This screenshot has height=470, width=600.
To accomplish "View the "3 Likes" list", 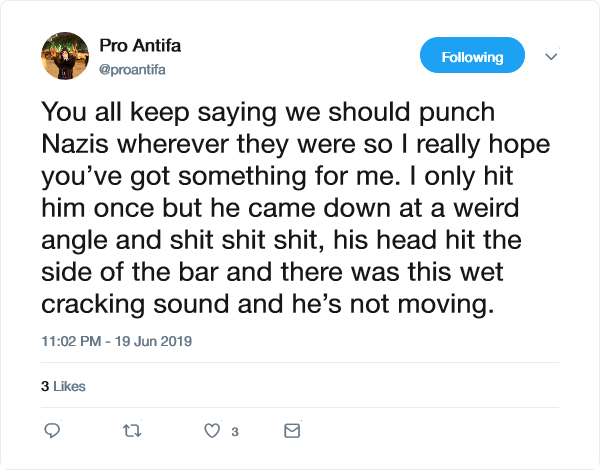I will pyautogui.click(x=62, y=386).
